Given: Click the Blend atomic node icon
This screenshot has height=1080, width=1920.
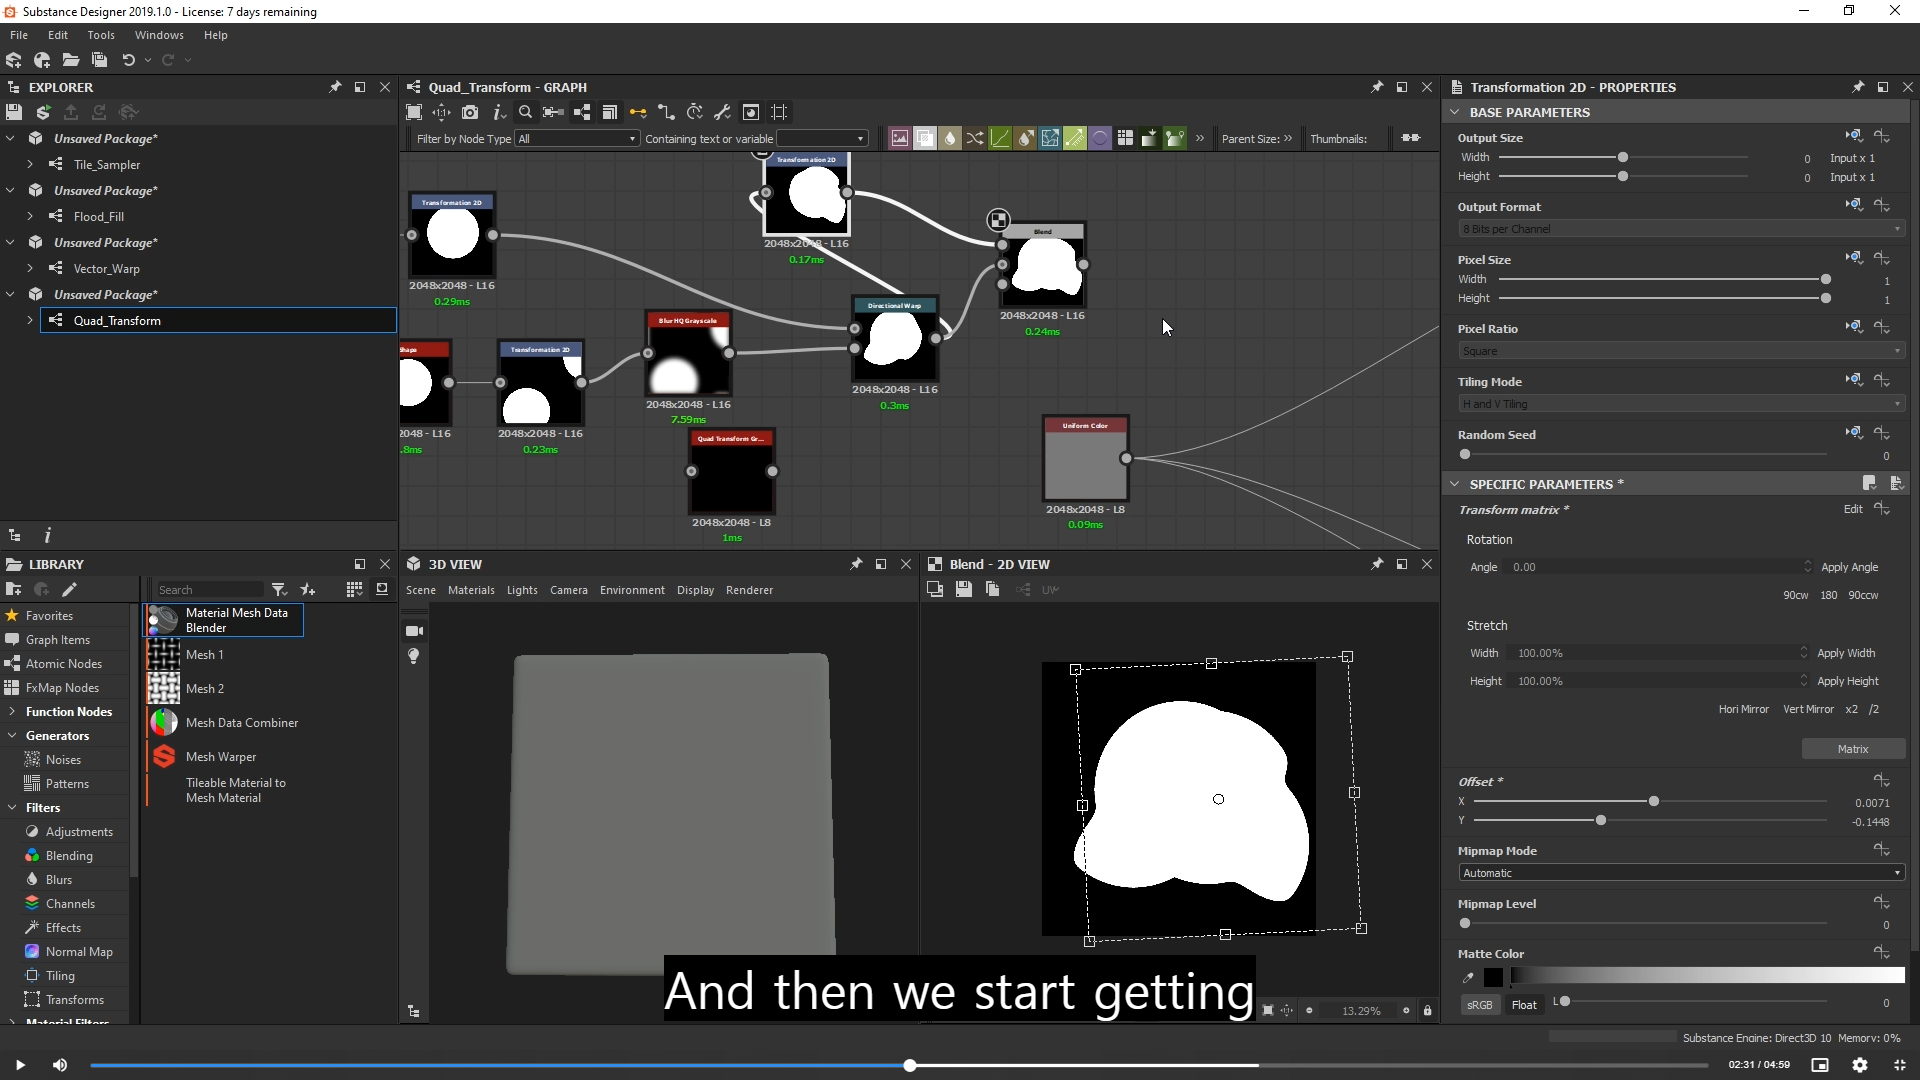Looking at the screenshot, I should 925,138.
